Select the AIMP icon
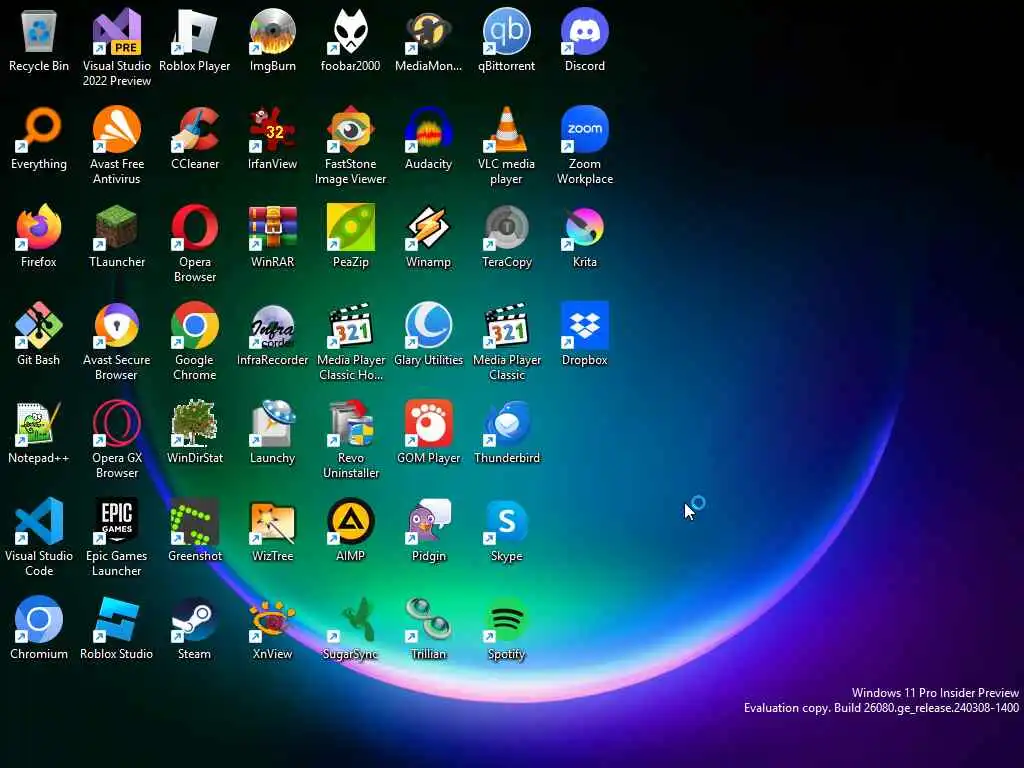This screenshot has height=768, width=1024. point(351,521)
